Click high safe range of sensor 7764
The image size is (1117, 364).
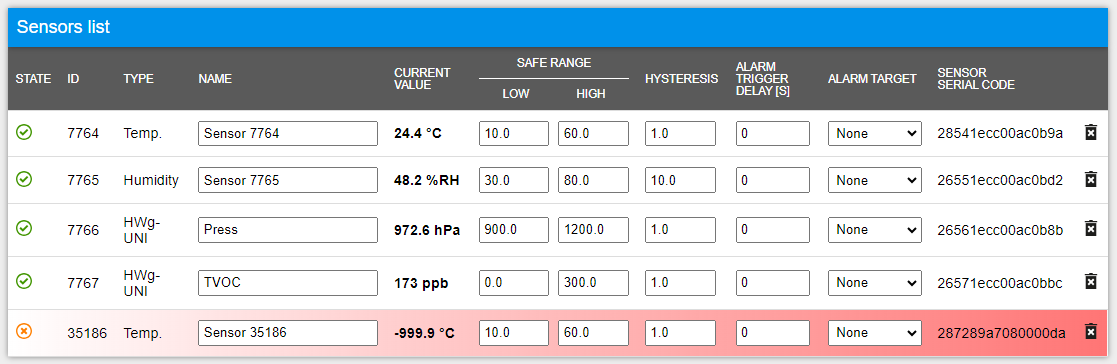(x=593, y=133)
